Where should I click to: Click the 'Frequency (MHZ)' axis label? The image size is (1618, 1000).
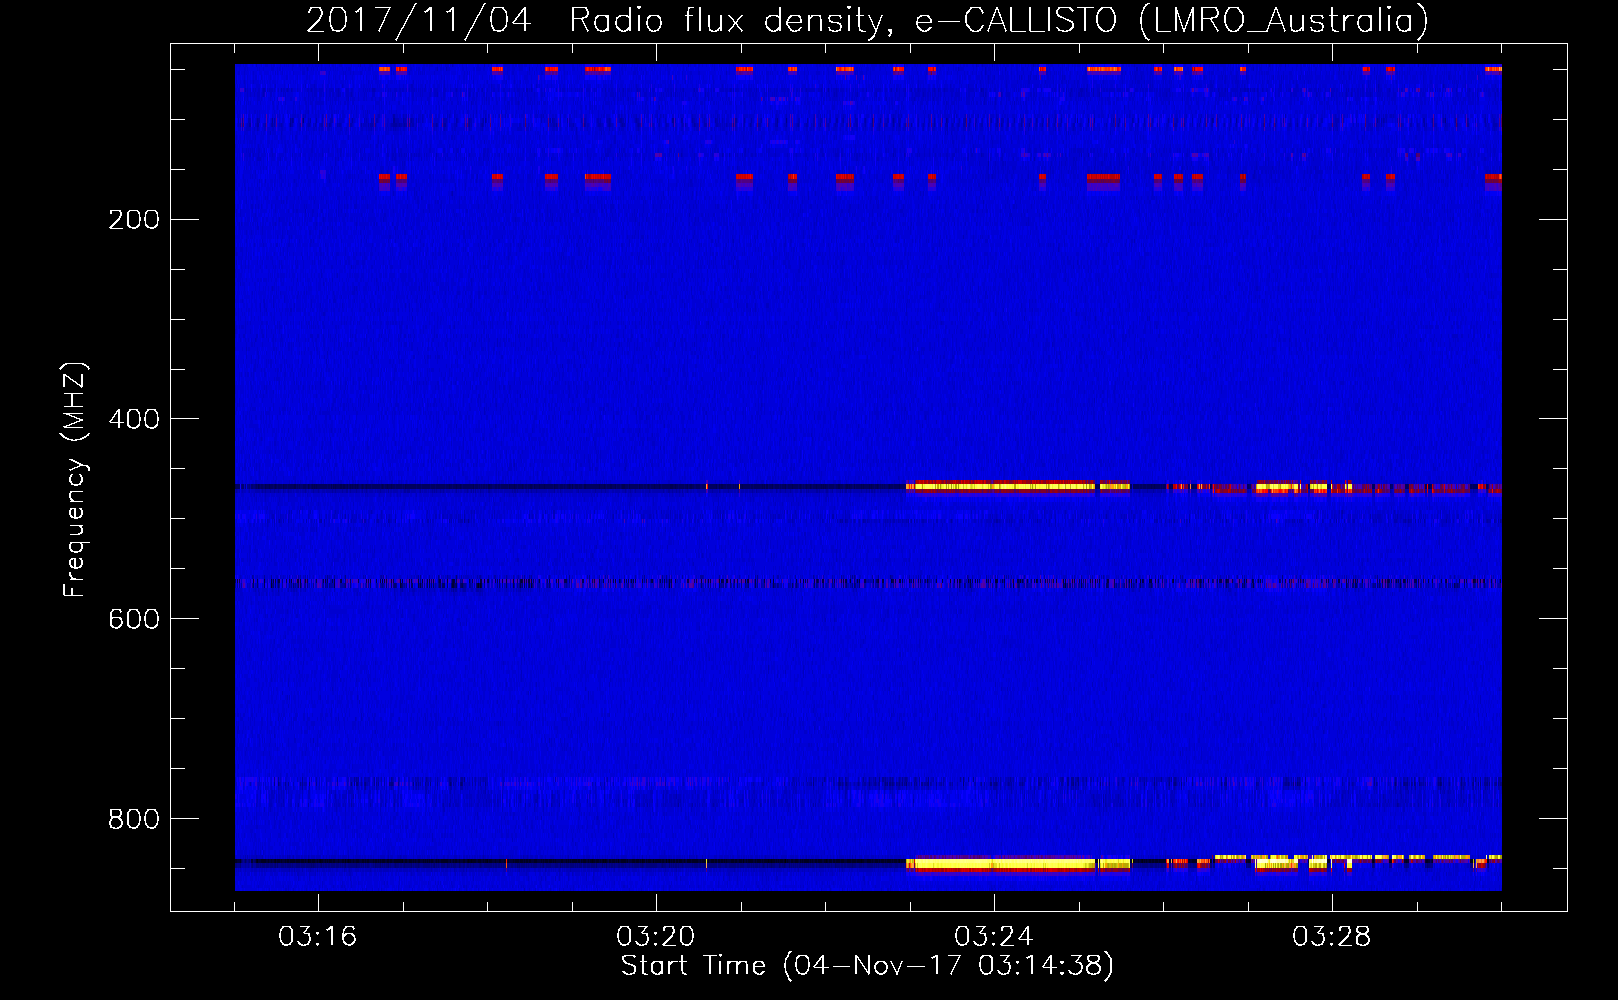click(x=75, y=480)
